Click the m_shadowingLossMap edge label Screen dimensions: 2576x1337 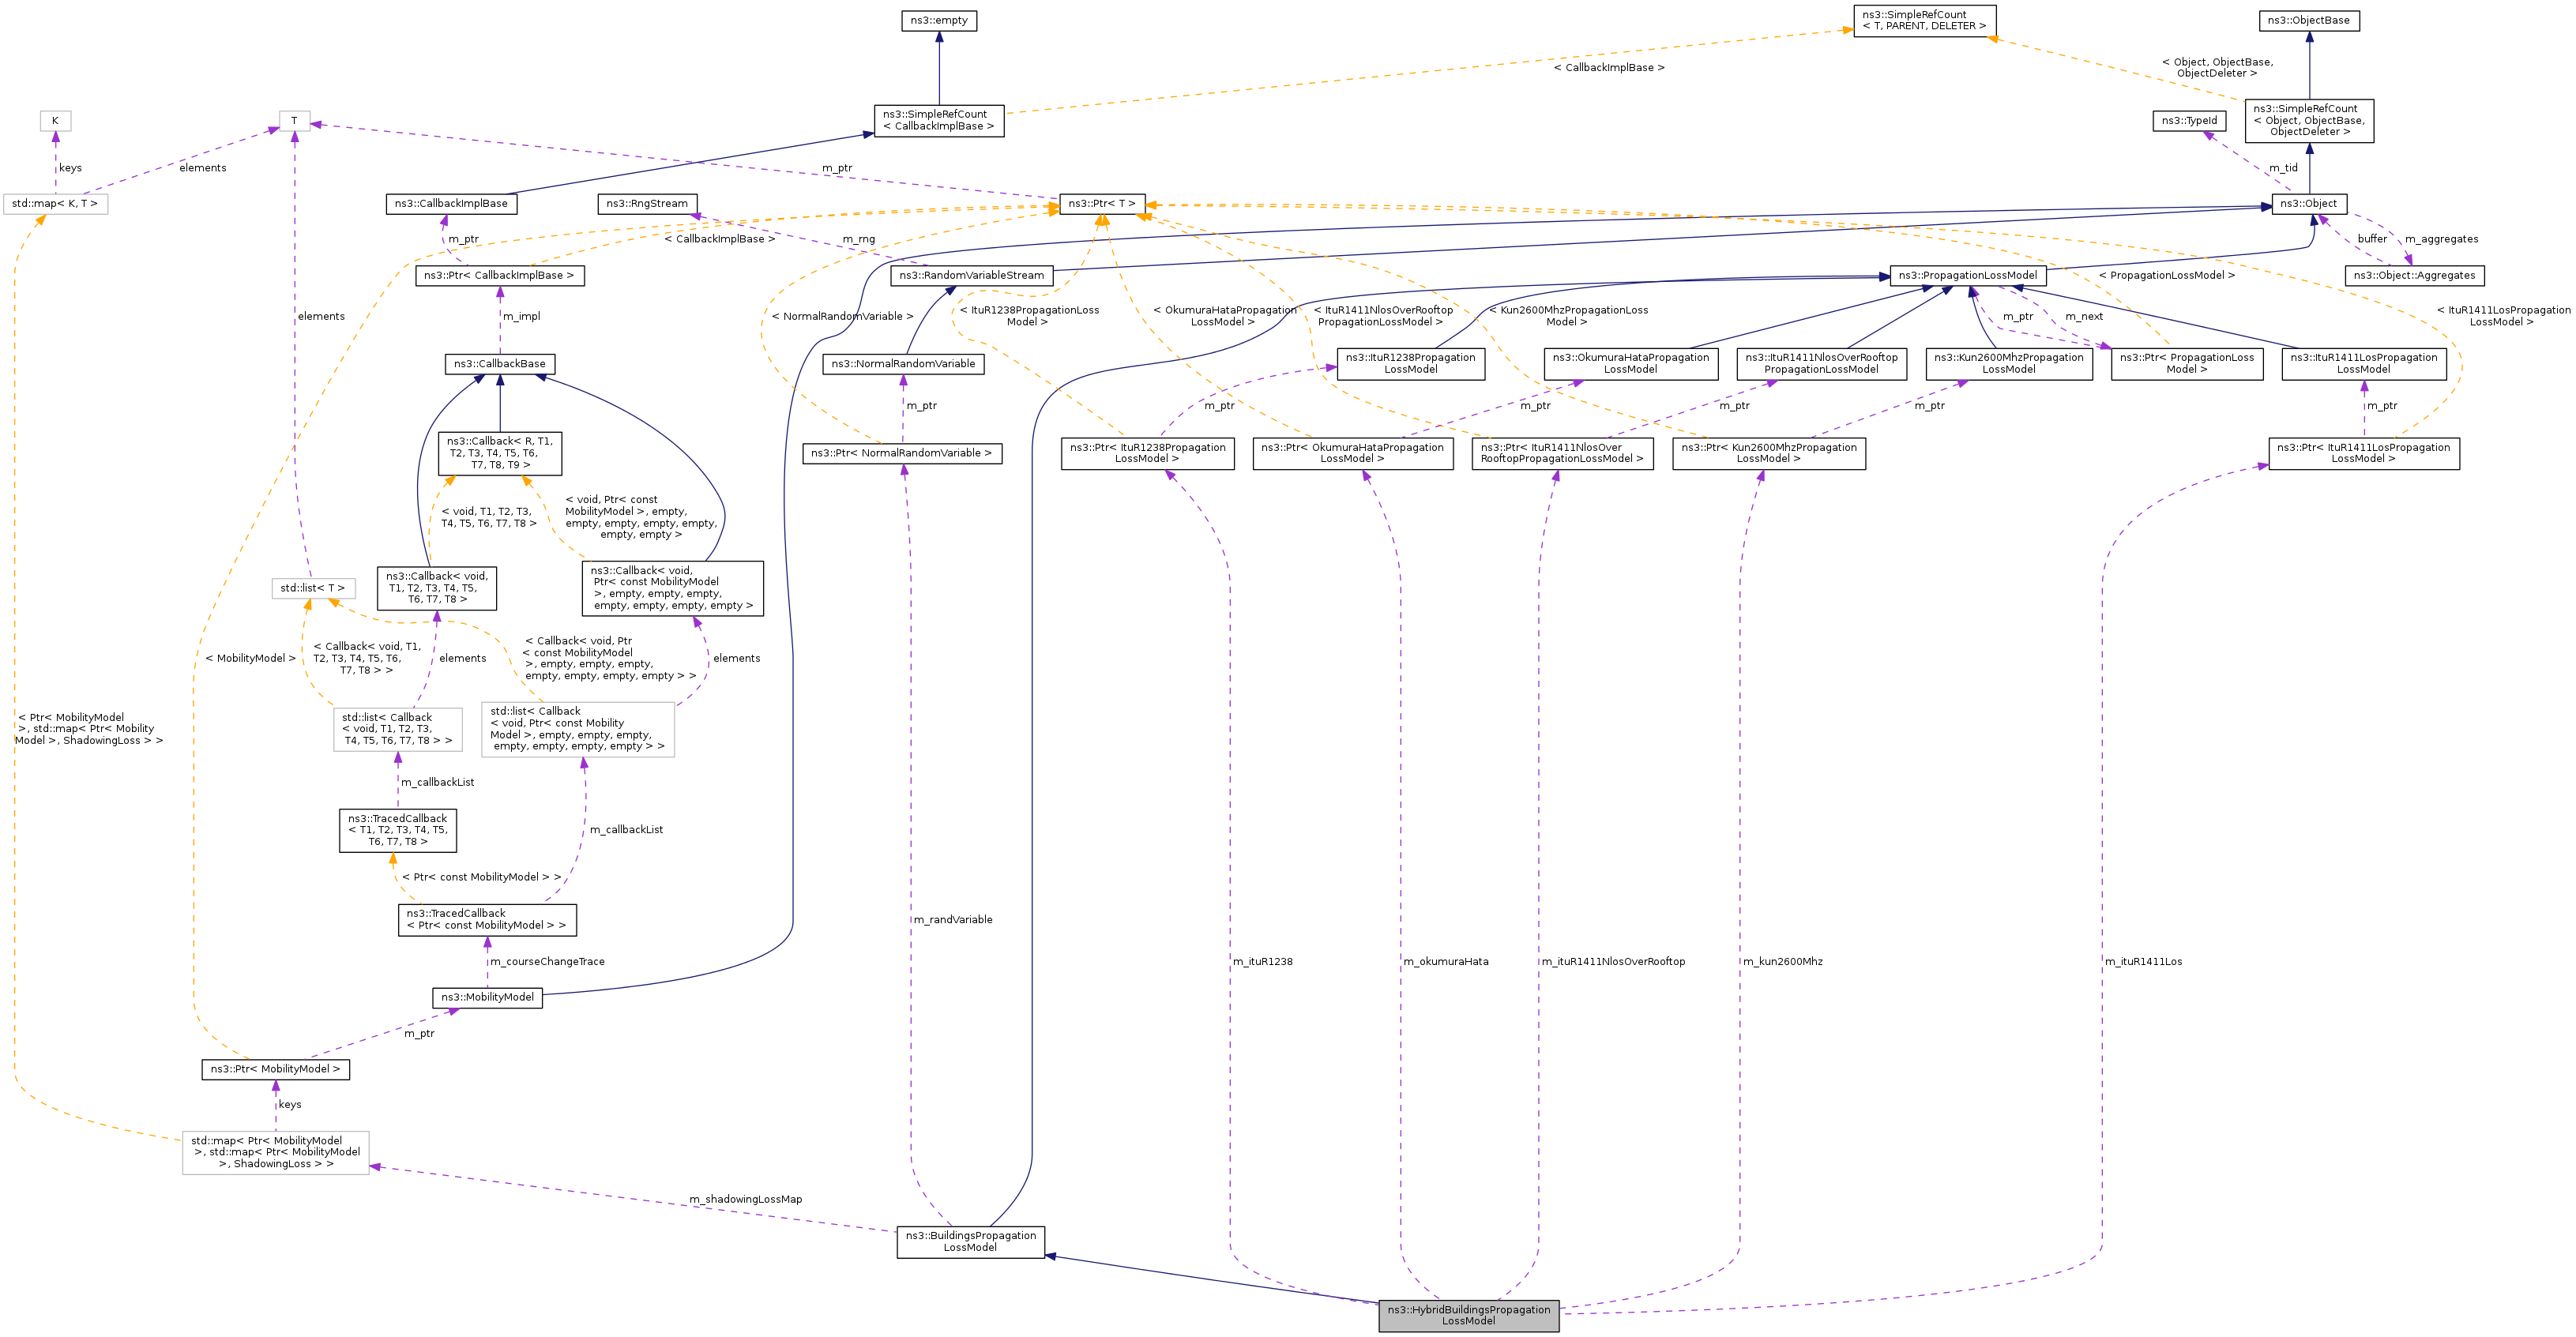[745, 1199]
